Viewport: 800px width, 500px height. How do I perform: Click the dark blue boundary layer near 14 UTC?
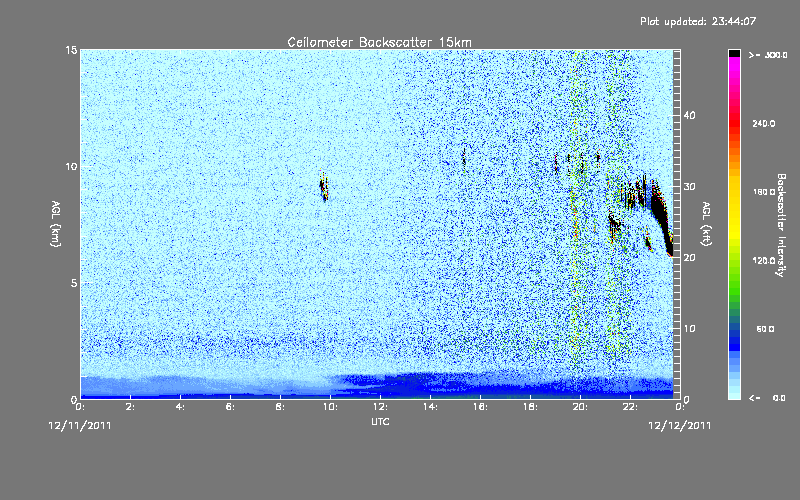click(x=430, y=386)
